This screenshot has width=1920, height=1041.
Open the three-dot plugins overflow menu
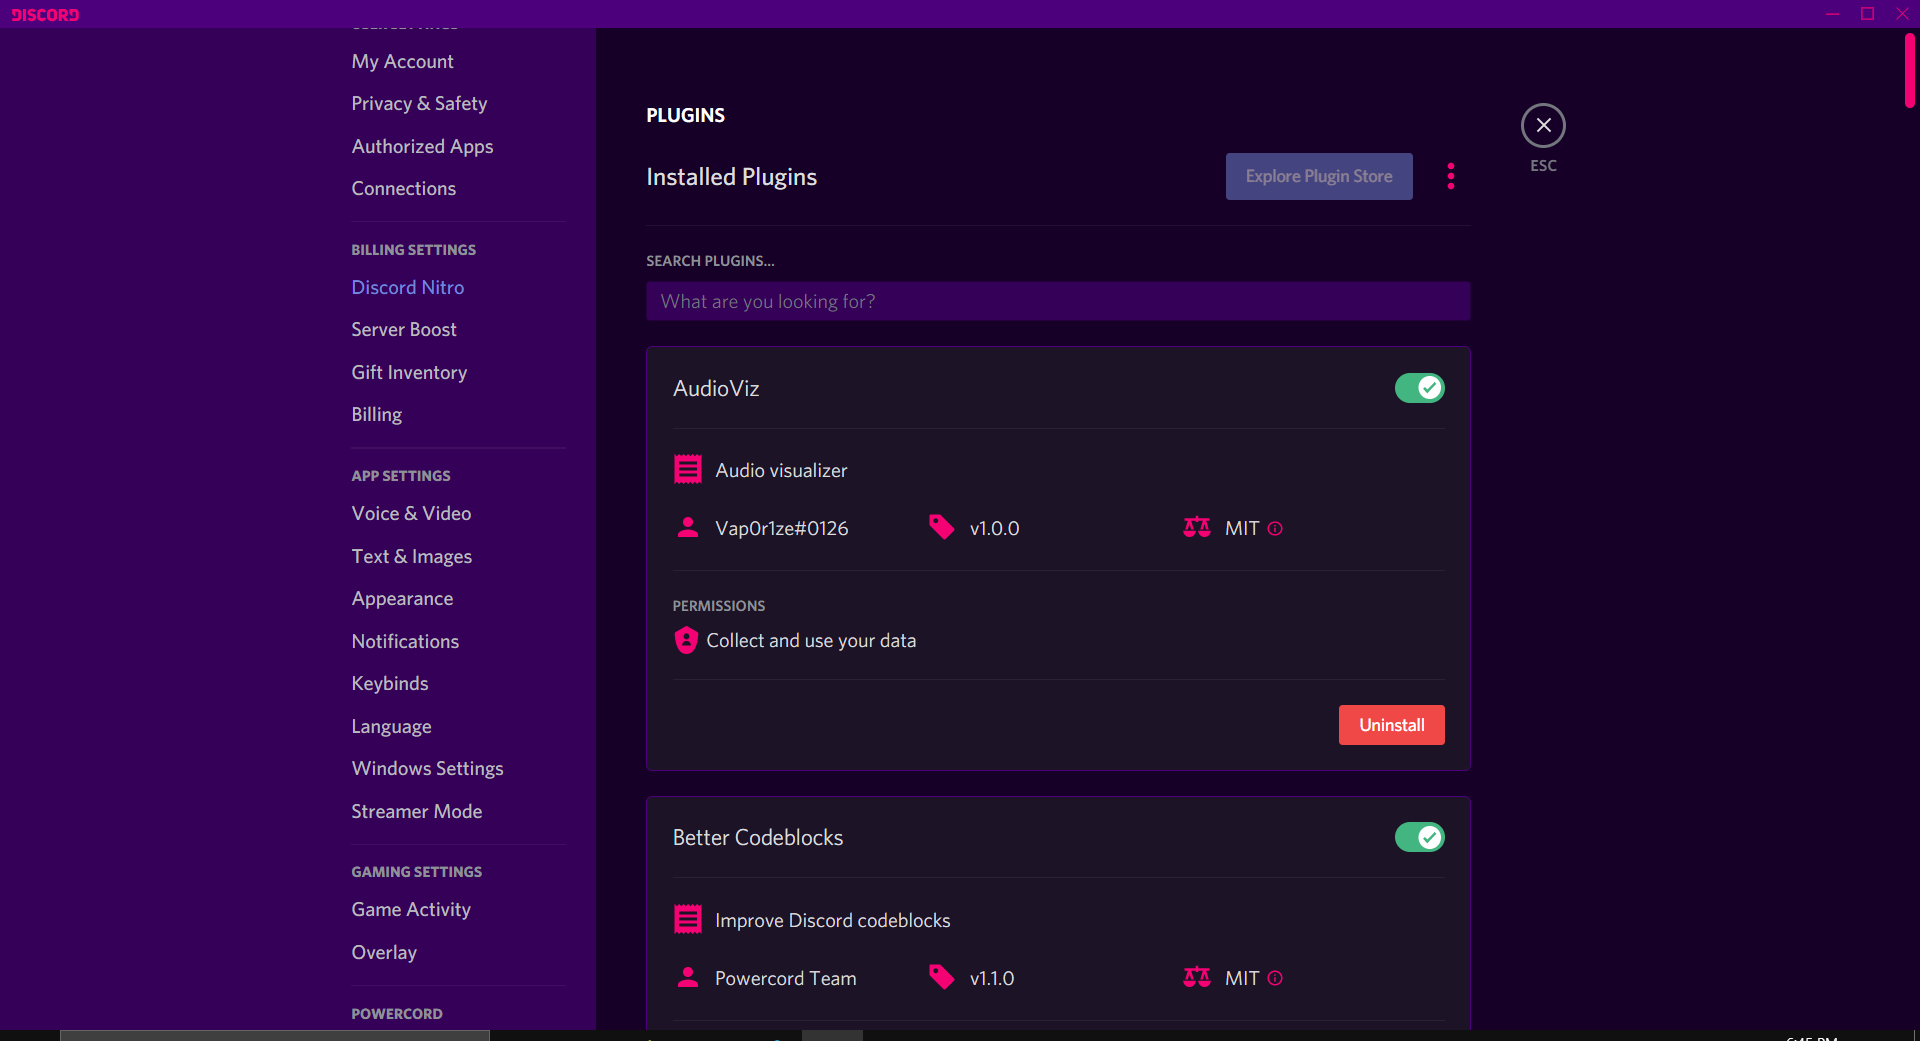point(1450,176)
